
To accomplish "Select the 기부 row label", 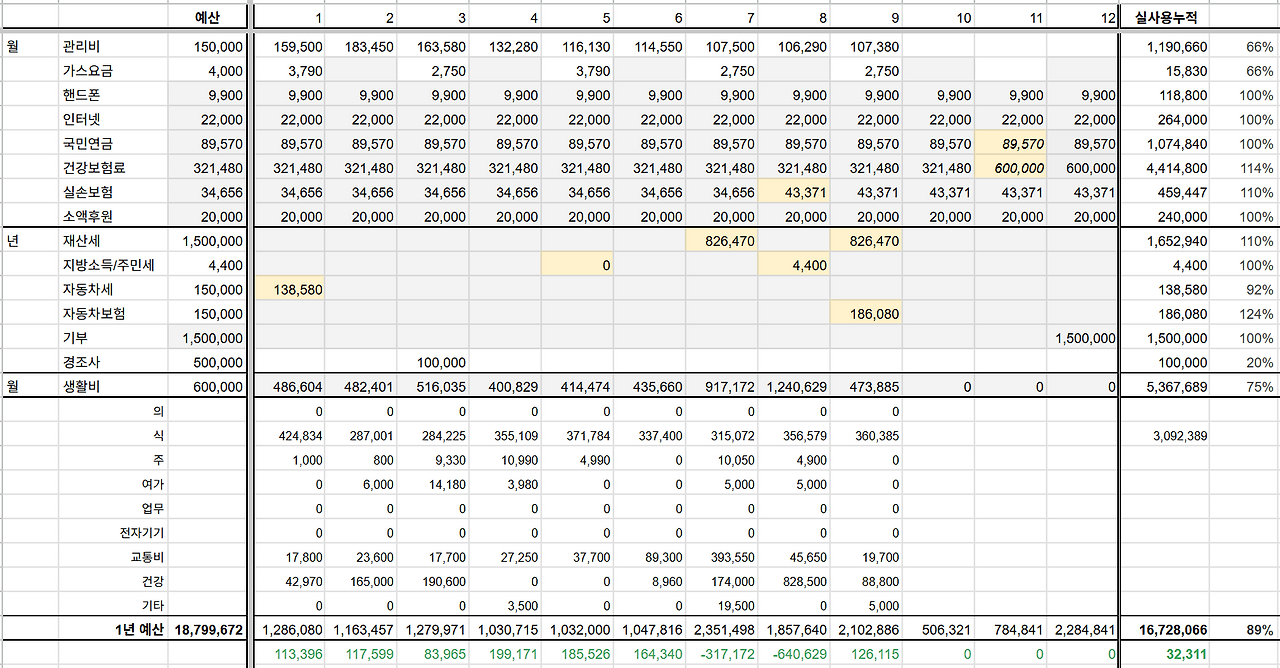I will [75, 338].
